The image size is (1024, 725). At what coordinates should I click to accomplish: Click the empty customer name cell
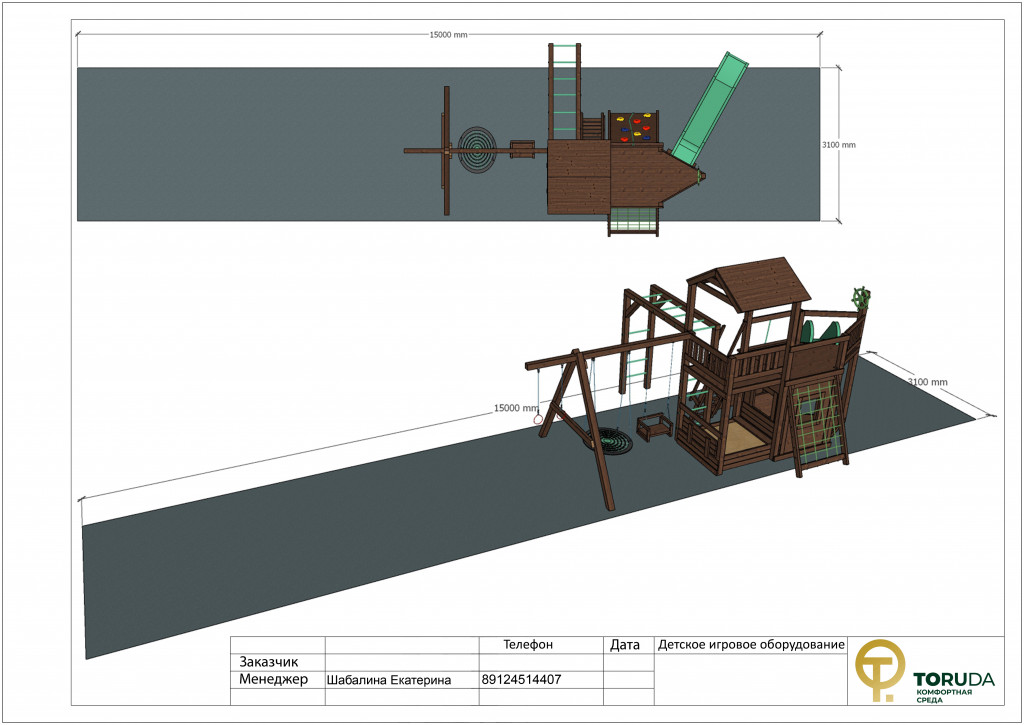pyautogui.click(x=401, y=662)
